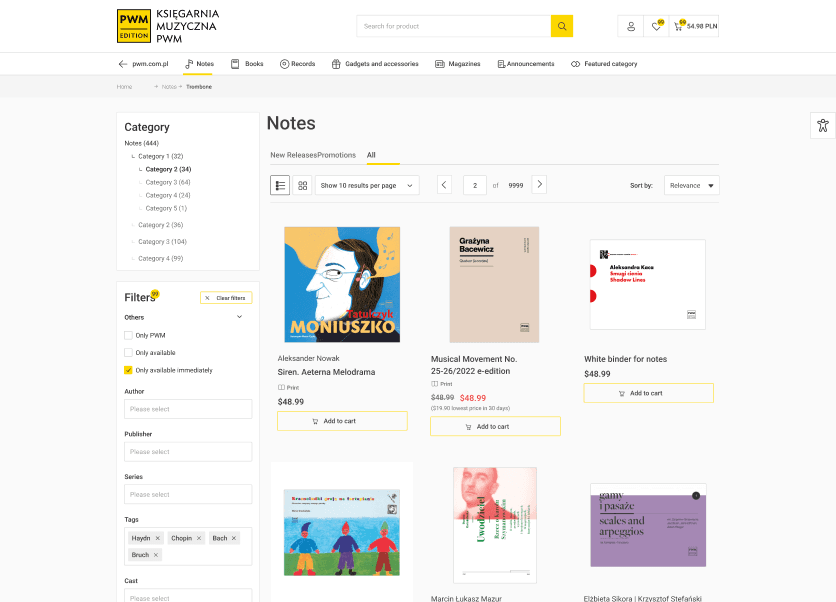Select the Promotions tab
The image size is (836, 602).
point(336,155)
